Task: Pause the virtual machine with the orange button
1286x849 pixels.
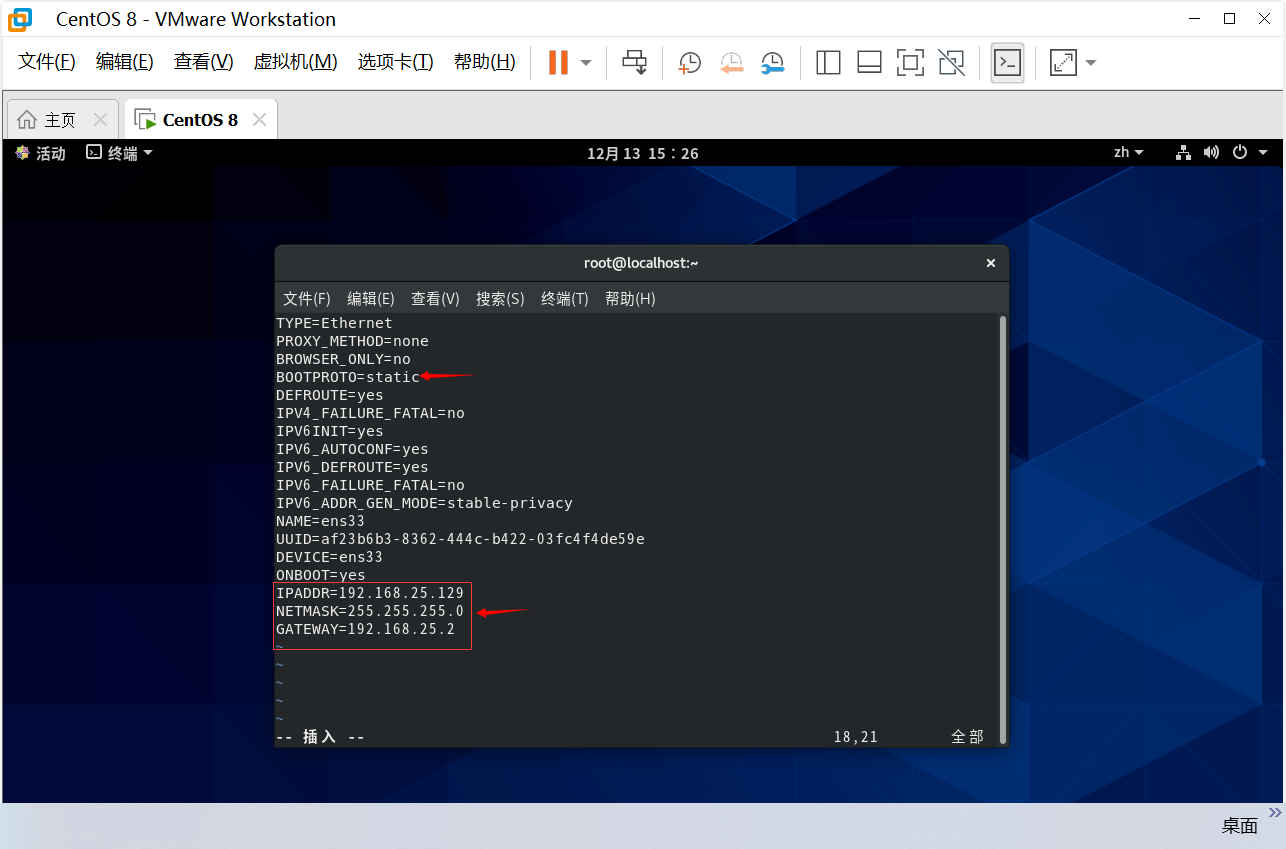Action: pyautogui.click(x=558, y=62)
